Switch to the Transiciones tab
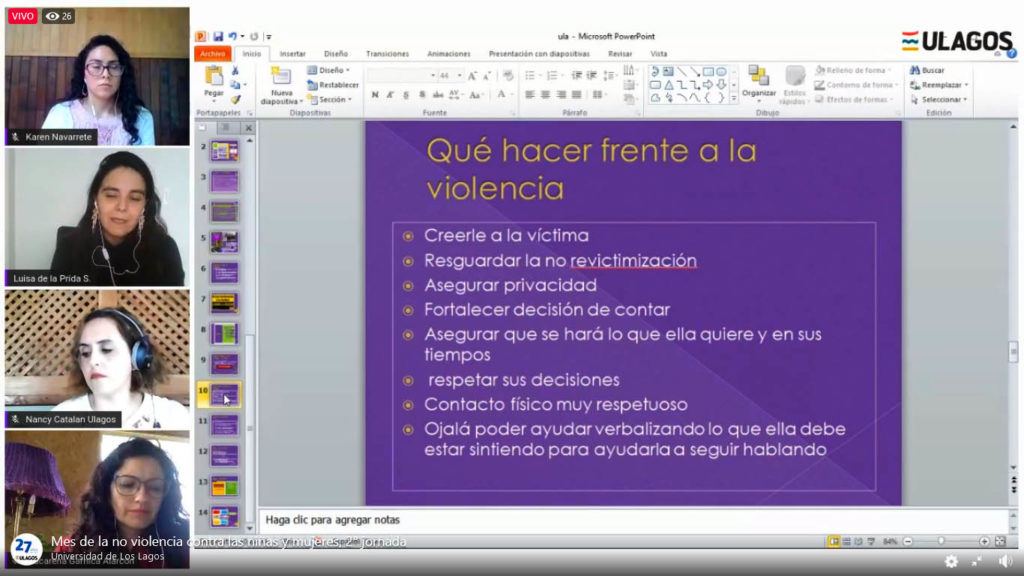This screenshot has width=1024, height=576. (387, 54)
